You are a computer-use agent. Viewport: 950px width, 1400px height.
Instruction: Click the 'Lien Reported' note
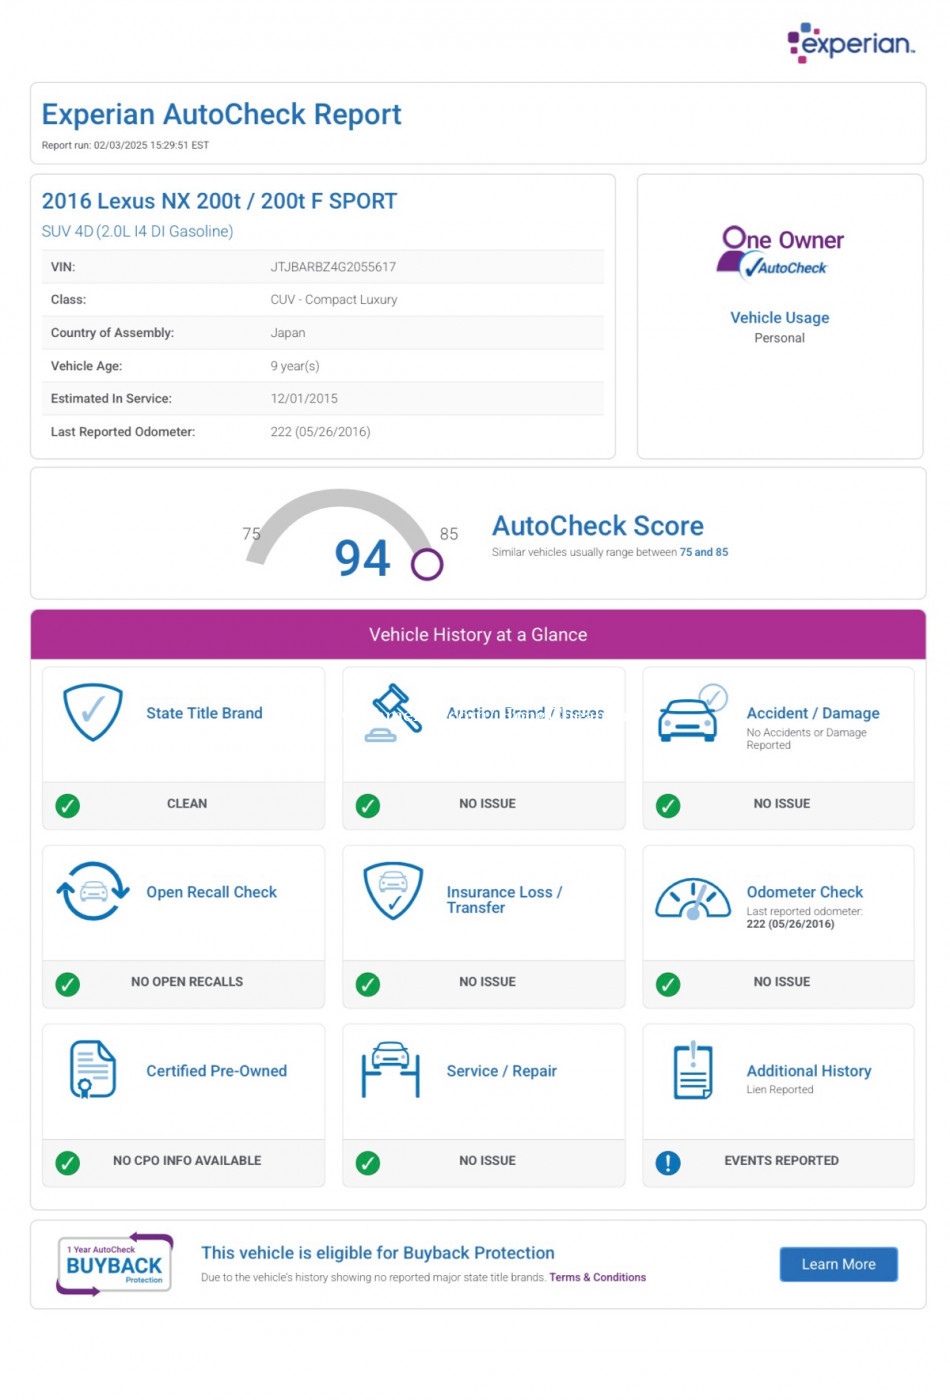pyautogui.click(x=780, y=1090)
